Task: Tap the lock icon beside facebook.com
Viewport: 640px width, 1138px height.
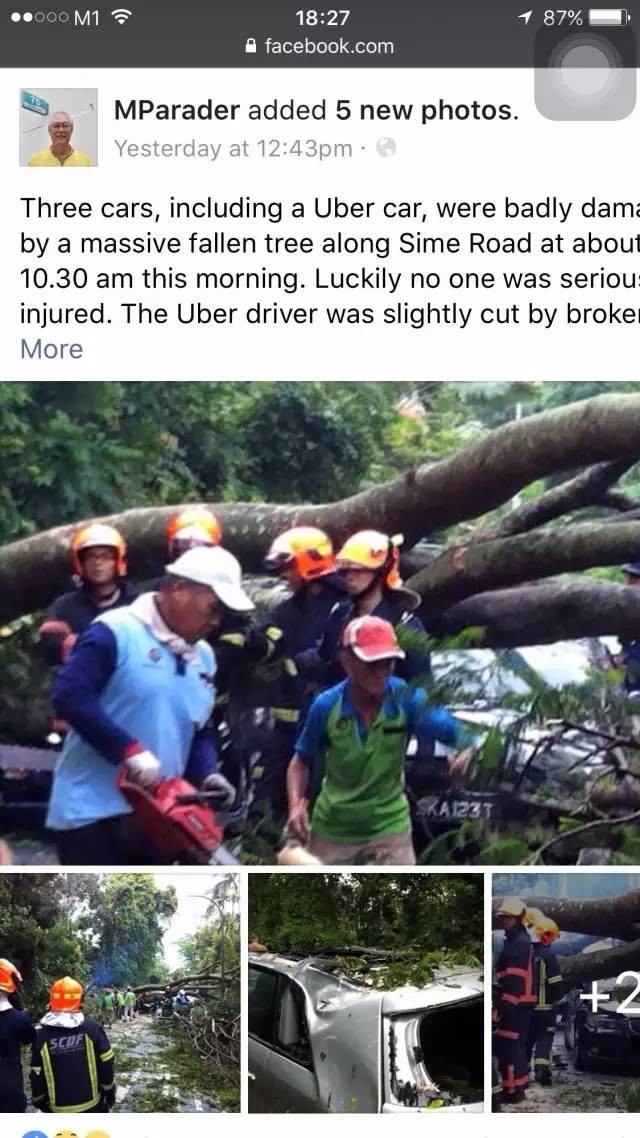Action: [251, 46]
